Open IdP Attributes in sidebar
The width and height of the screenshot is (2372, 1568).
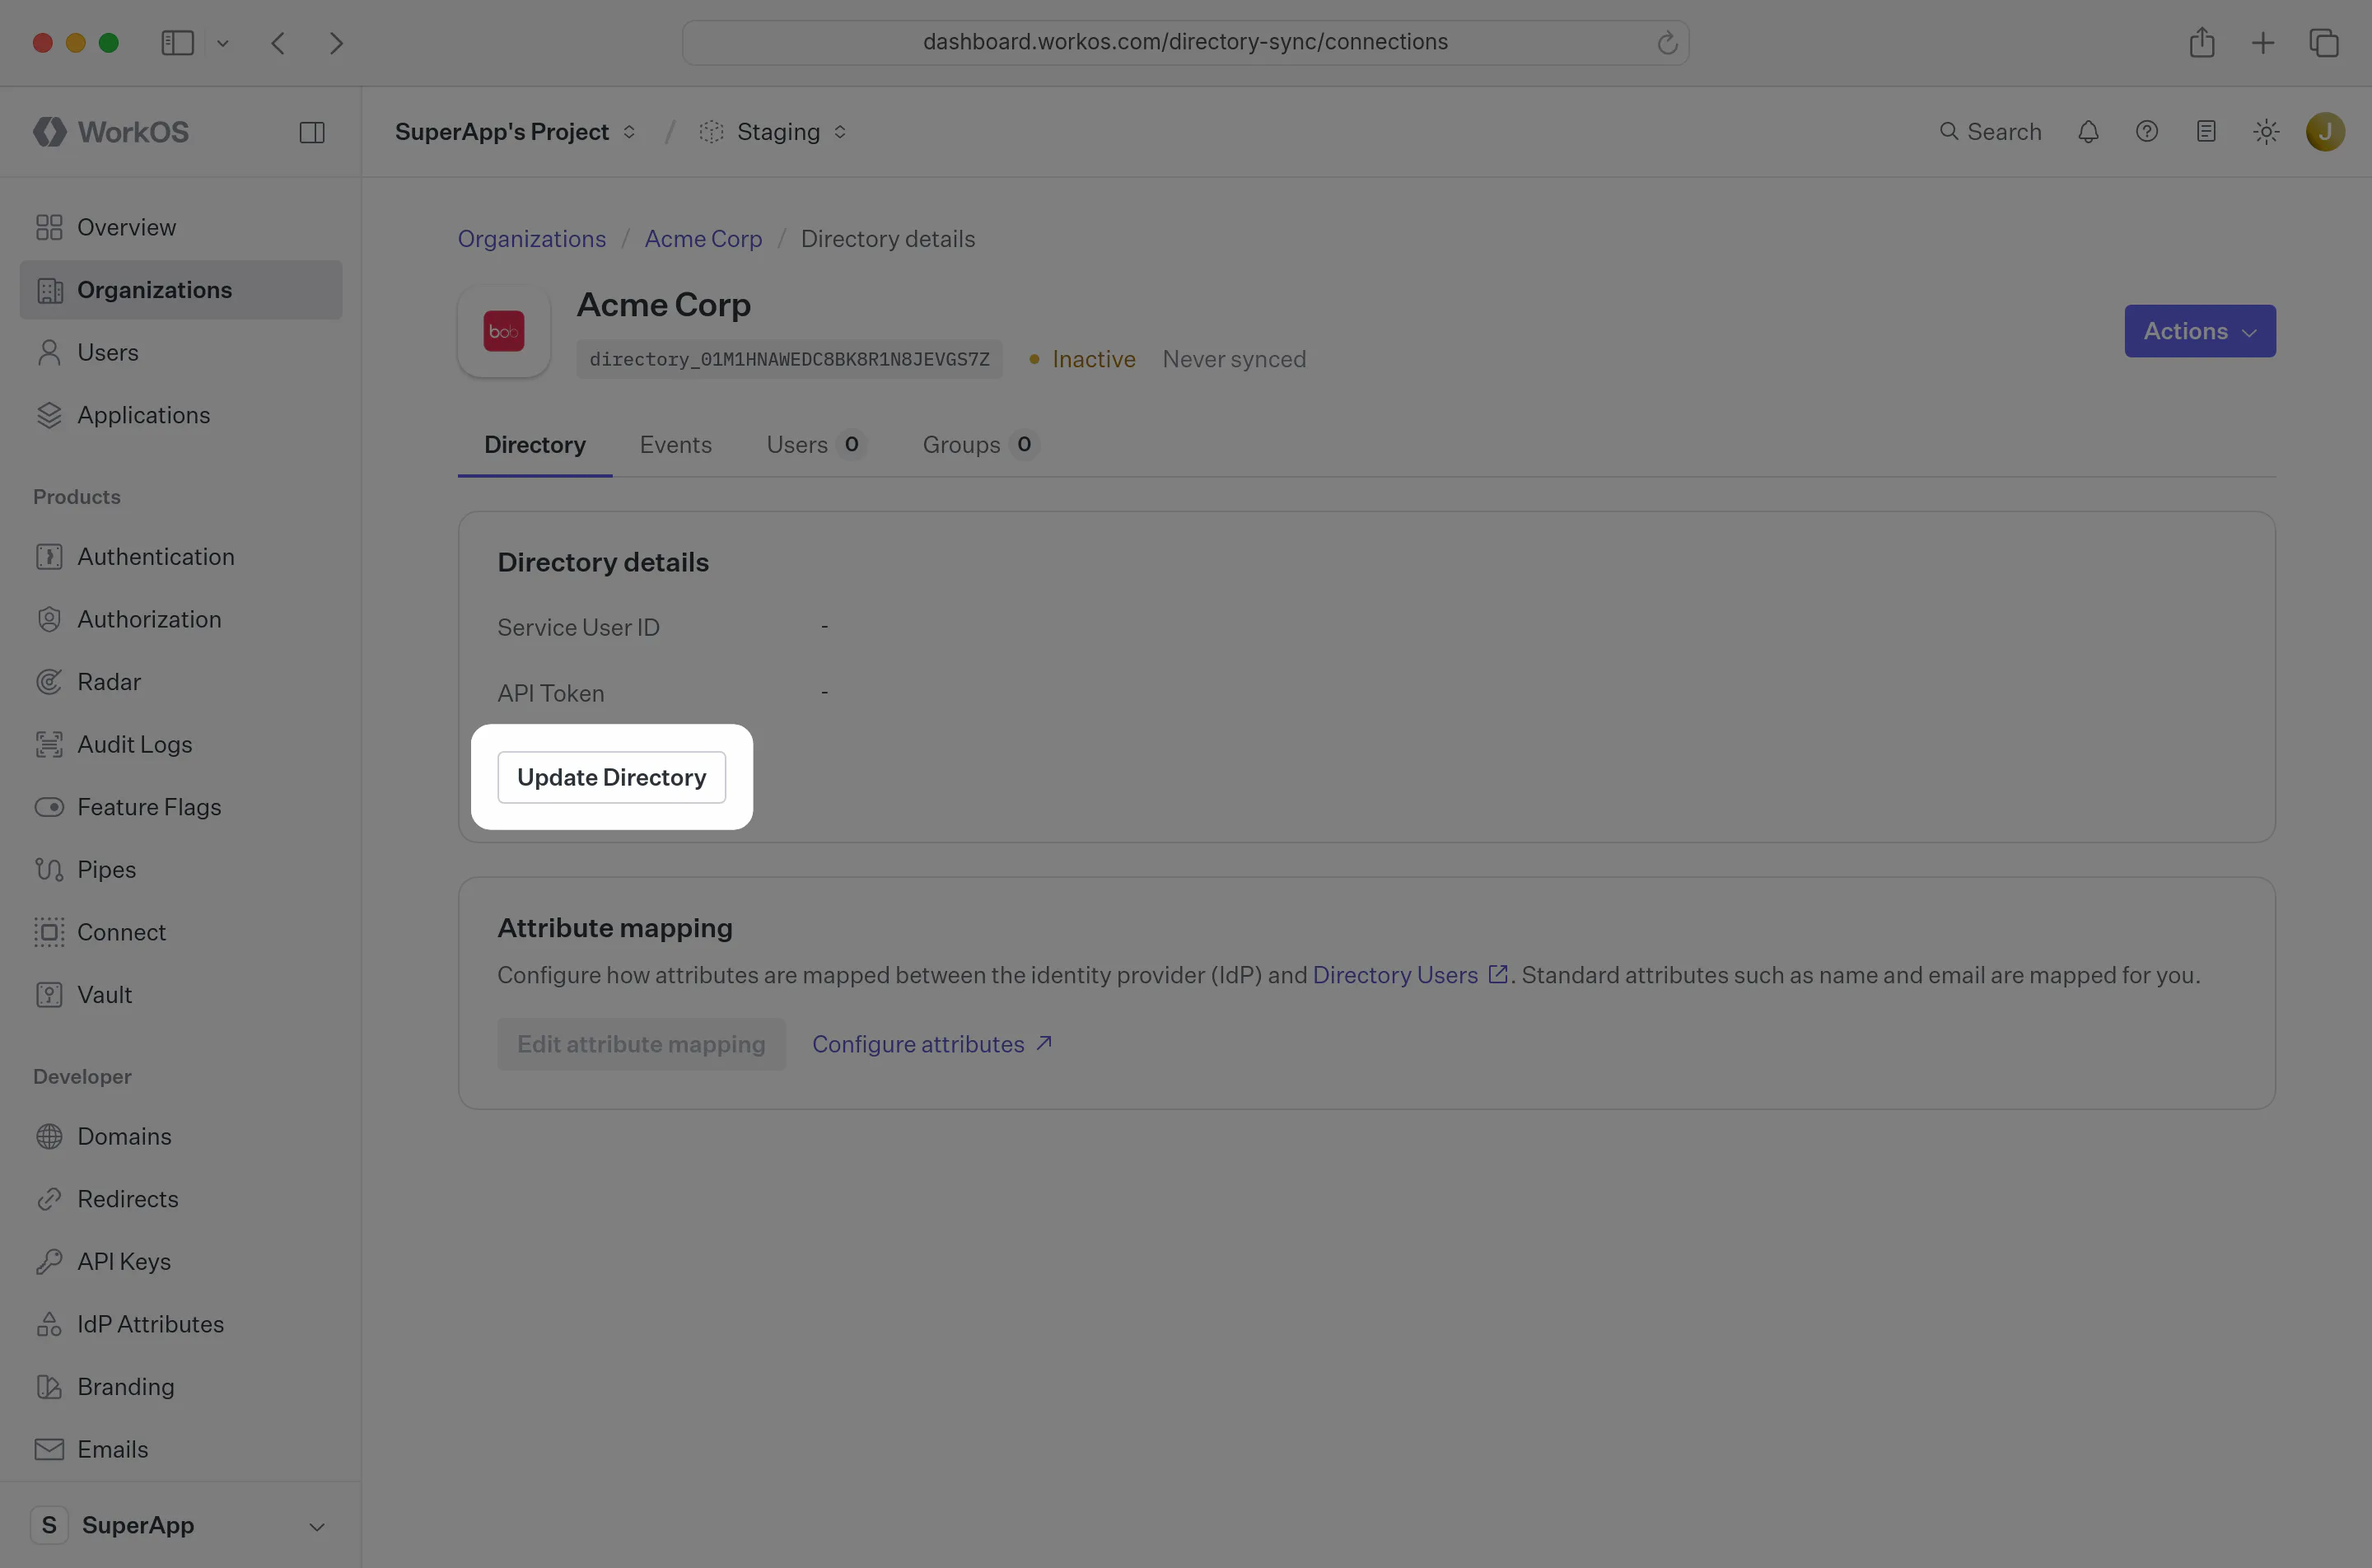click(x=181, y=1324)
